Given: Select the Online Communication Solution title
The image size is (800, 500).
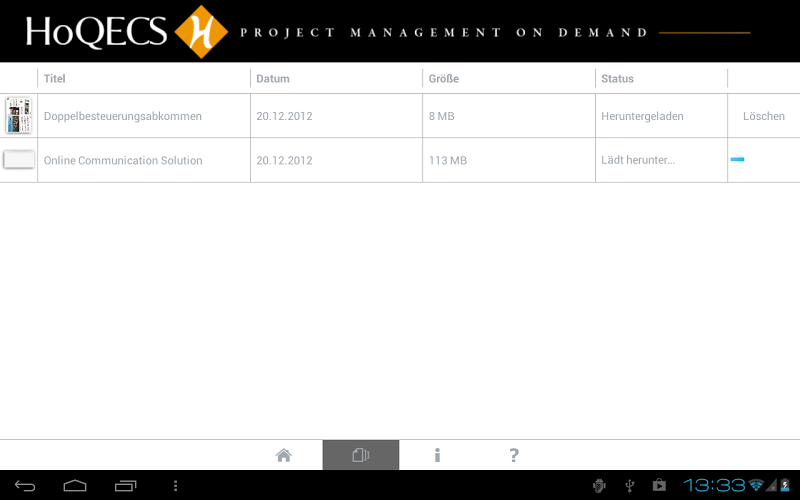Looking at the screenshot, I should coord(123,160).
